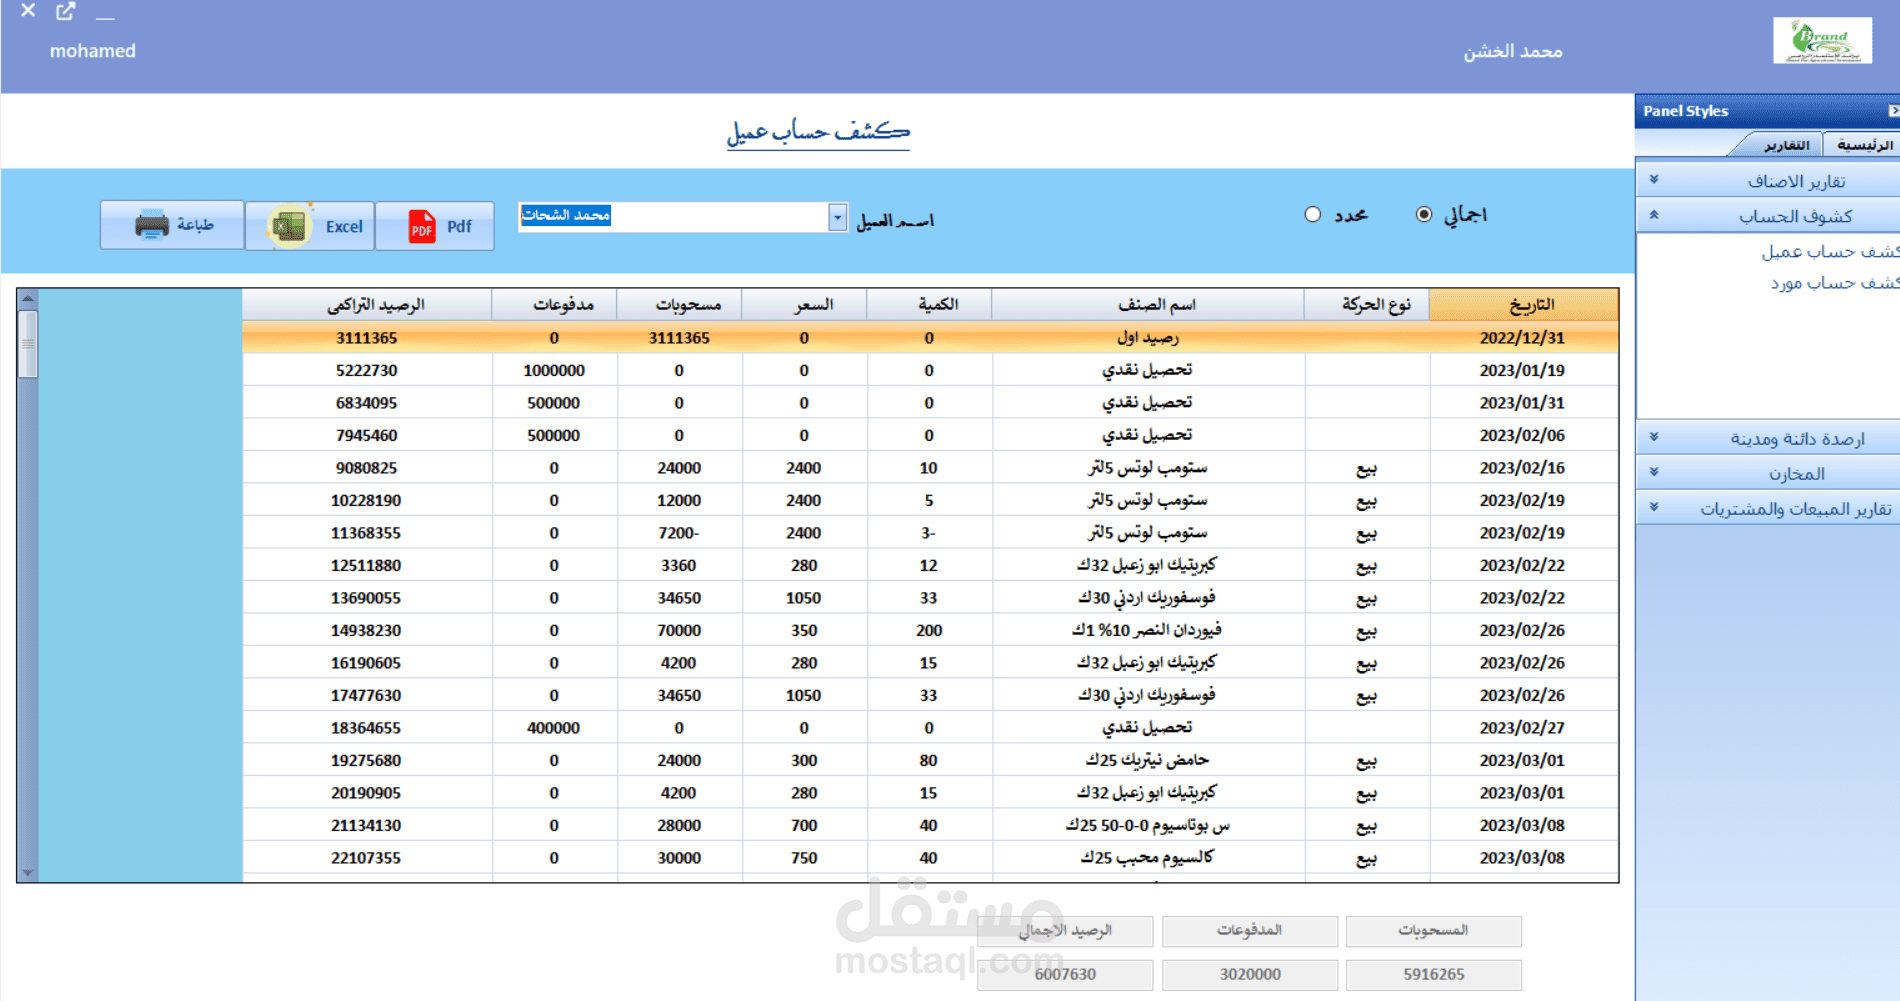The image size is (1900, 1001).
Task: Click the المسحوبات total field 5916265
Action: click(1434, 974)
